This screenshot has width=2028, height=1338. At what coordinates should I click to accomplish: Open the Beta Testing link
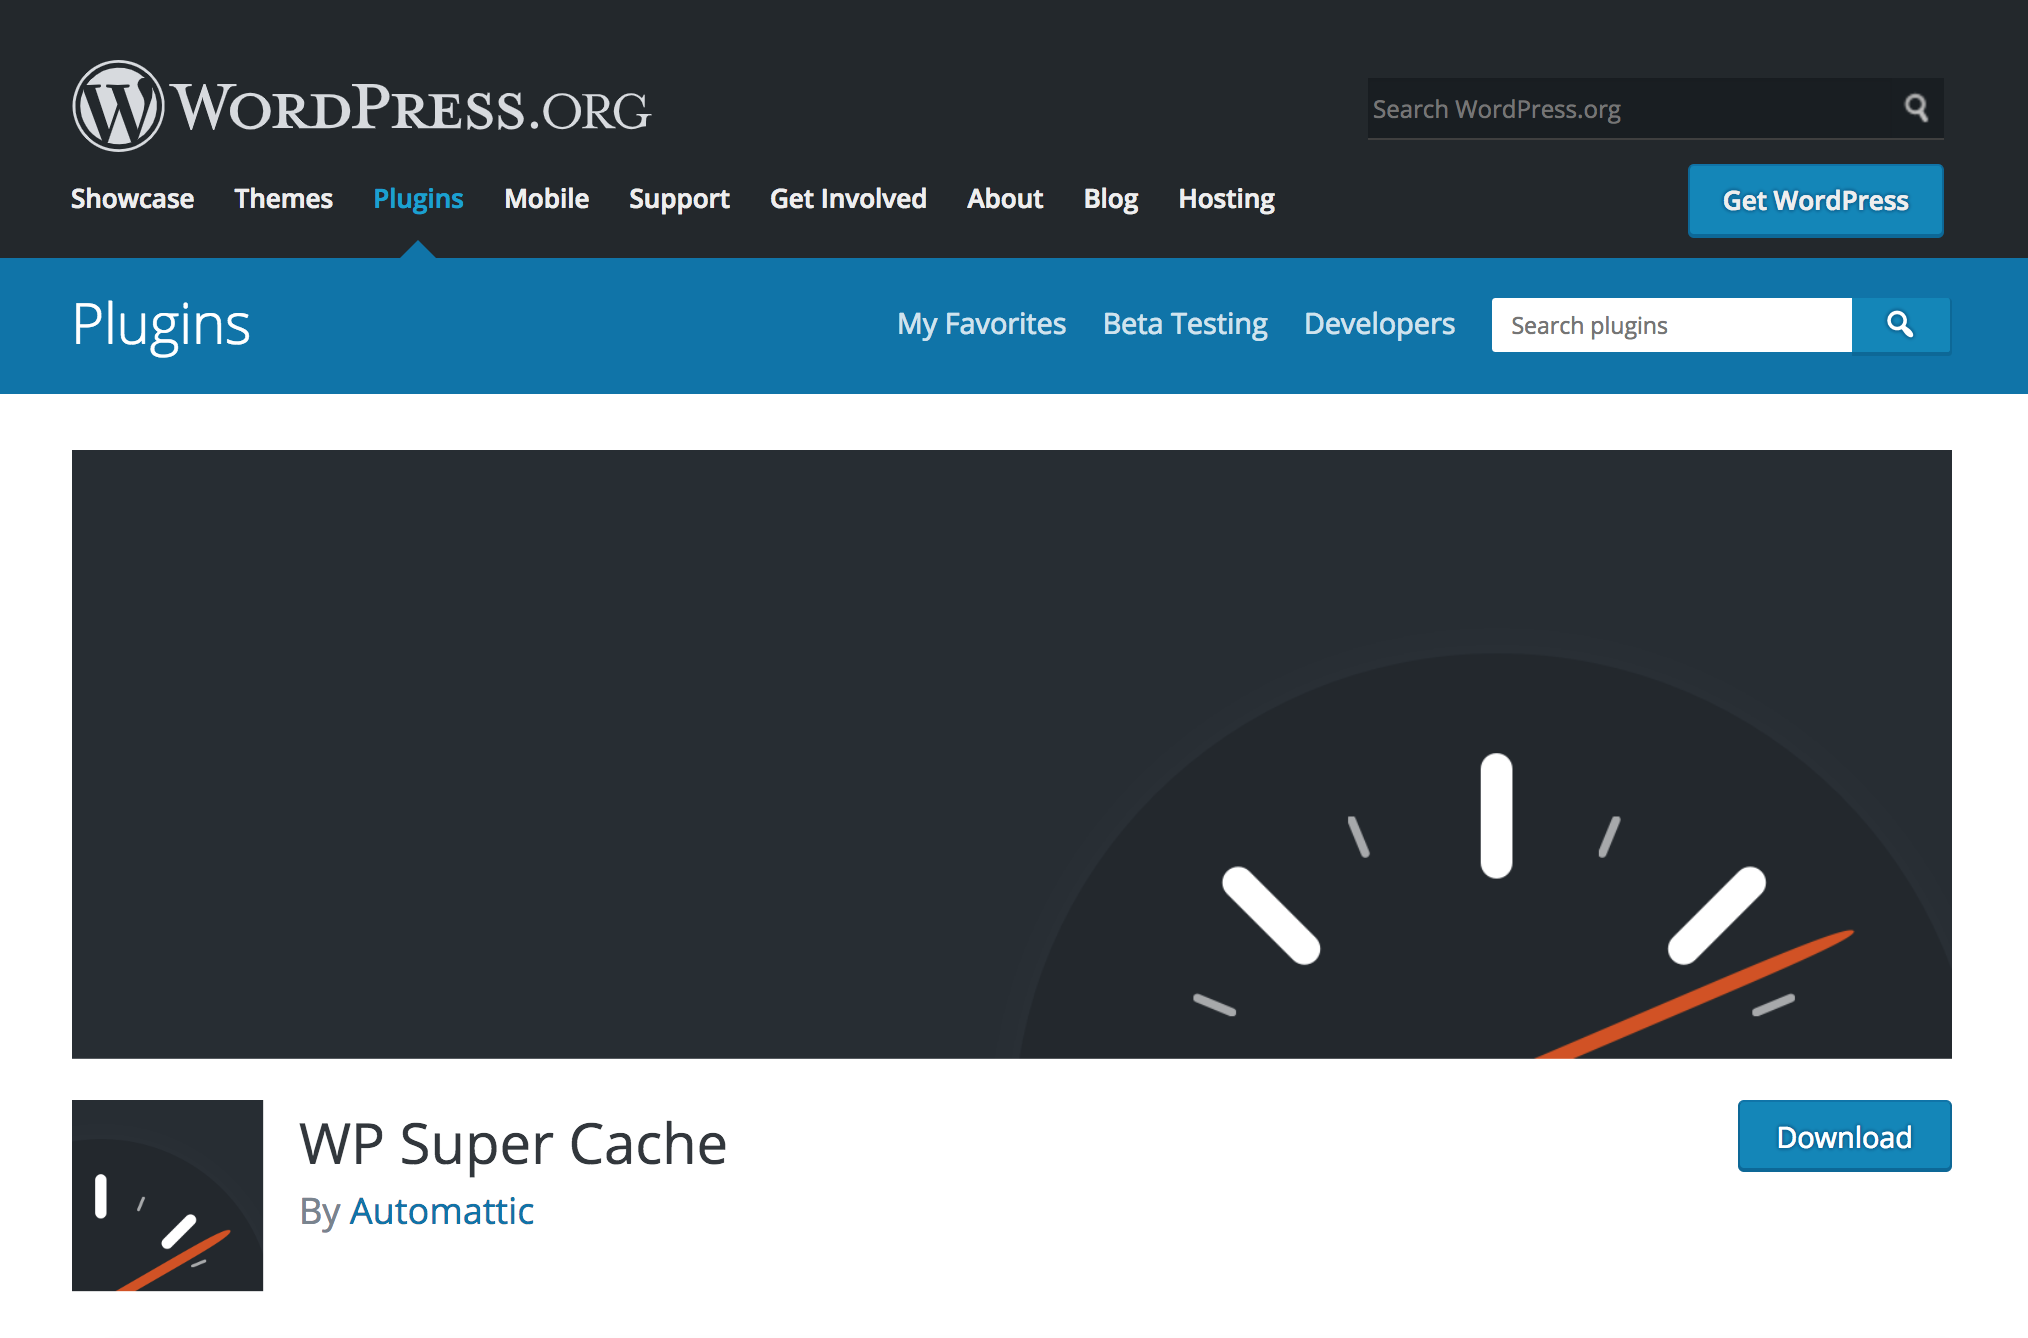coord(1185,324)
